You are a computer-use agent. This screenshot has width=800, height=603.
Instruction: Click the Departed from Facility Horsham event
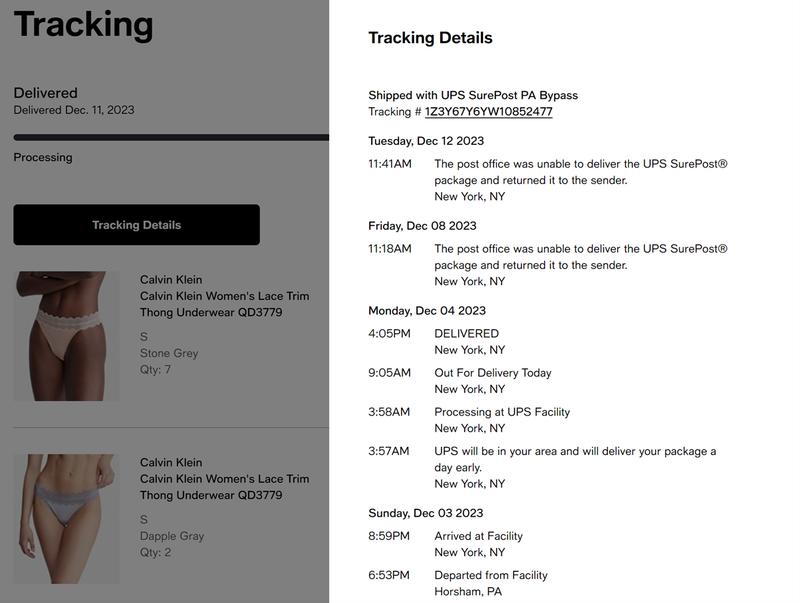click(x=458, y=583)
